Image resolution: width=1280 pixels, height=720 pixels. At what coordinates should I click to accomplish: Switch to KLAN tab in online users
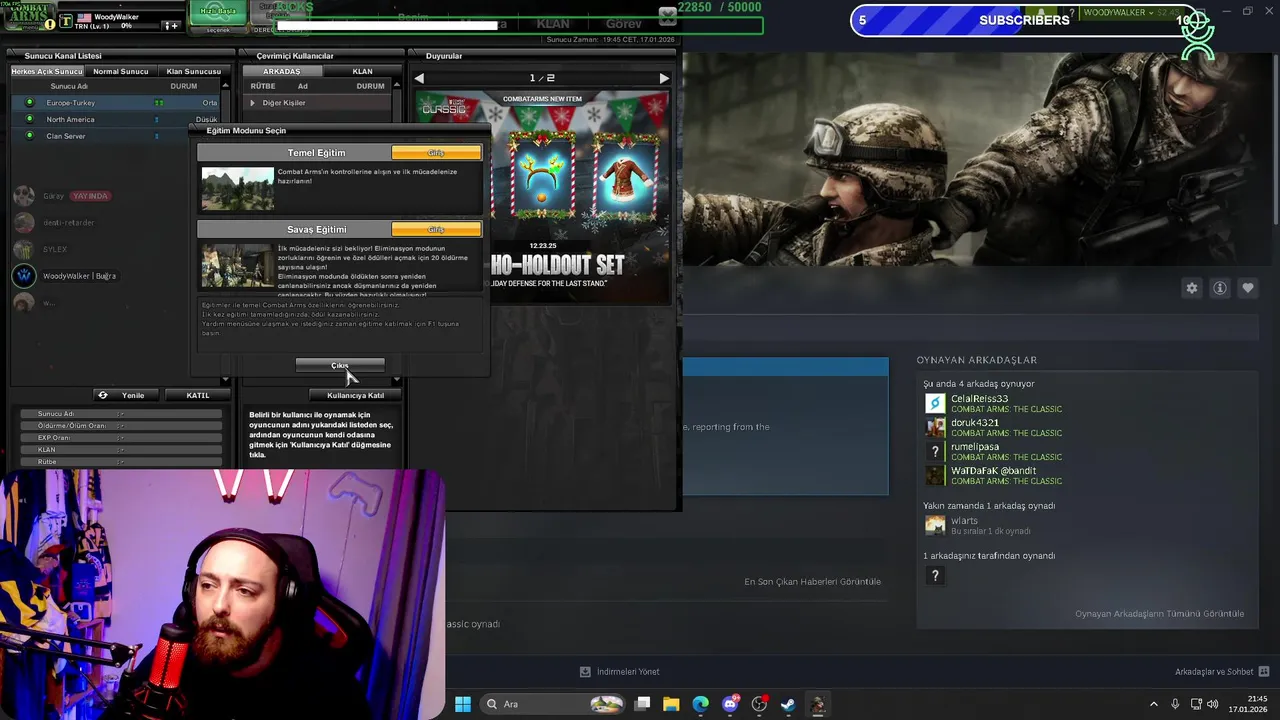pos(362,71)
